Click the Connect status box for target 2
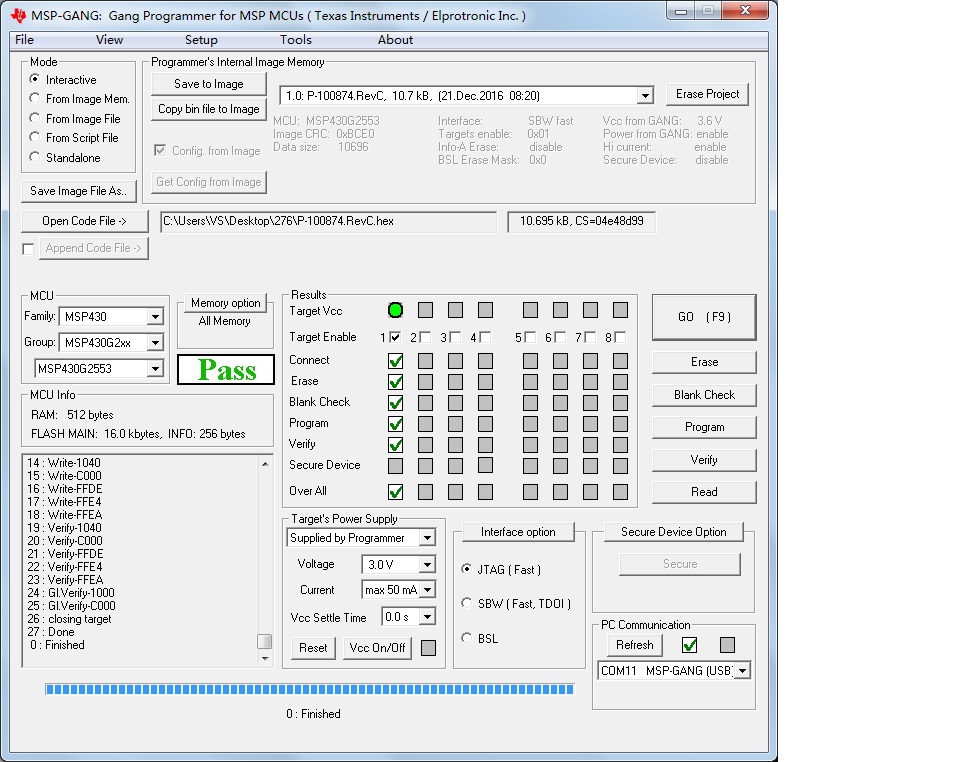Screen dimensions: 960x762 click(x=426, y=361)
